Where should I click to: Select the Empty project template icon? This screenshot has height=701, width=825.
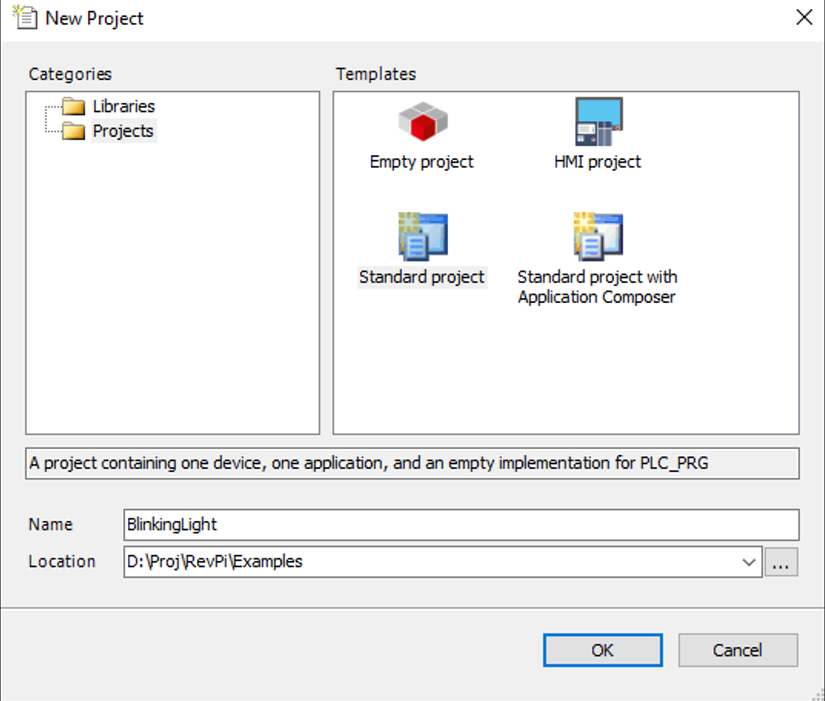tap(422, 123)
